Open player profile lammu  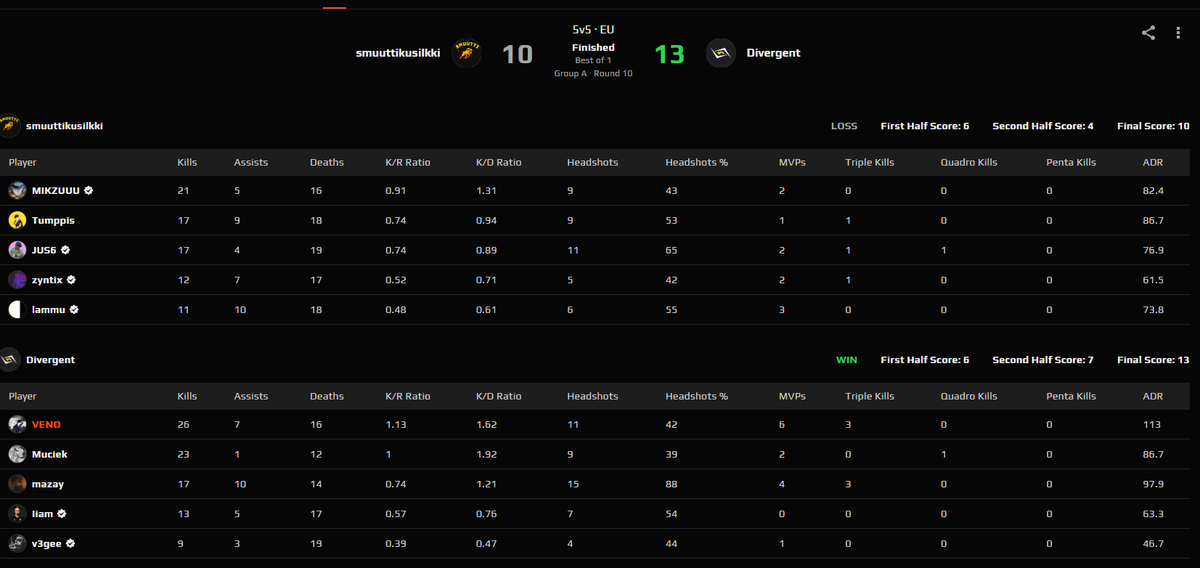(49, 310)
